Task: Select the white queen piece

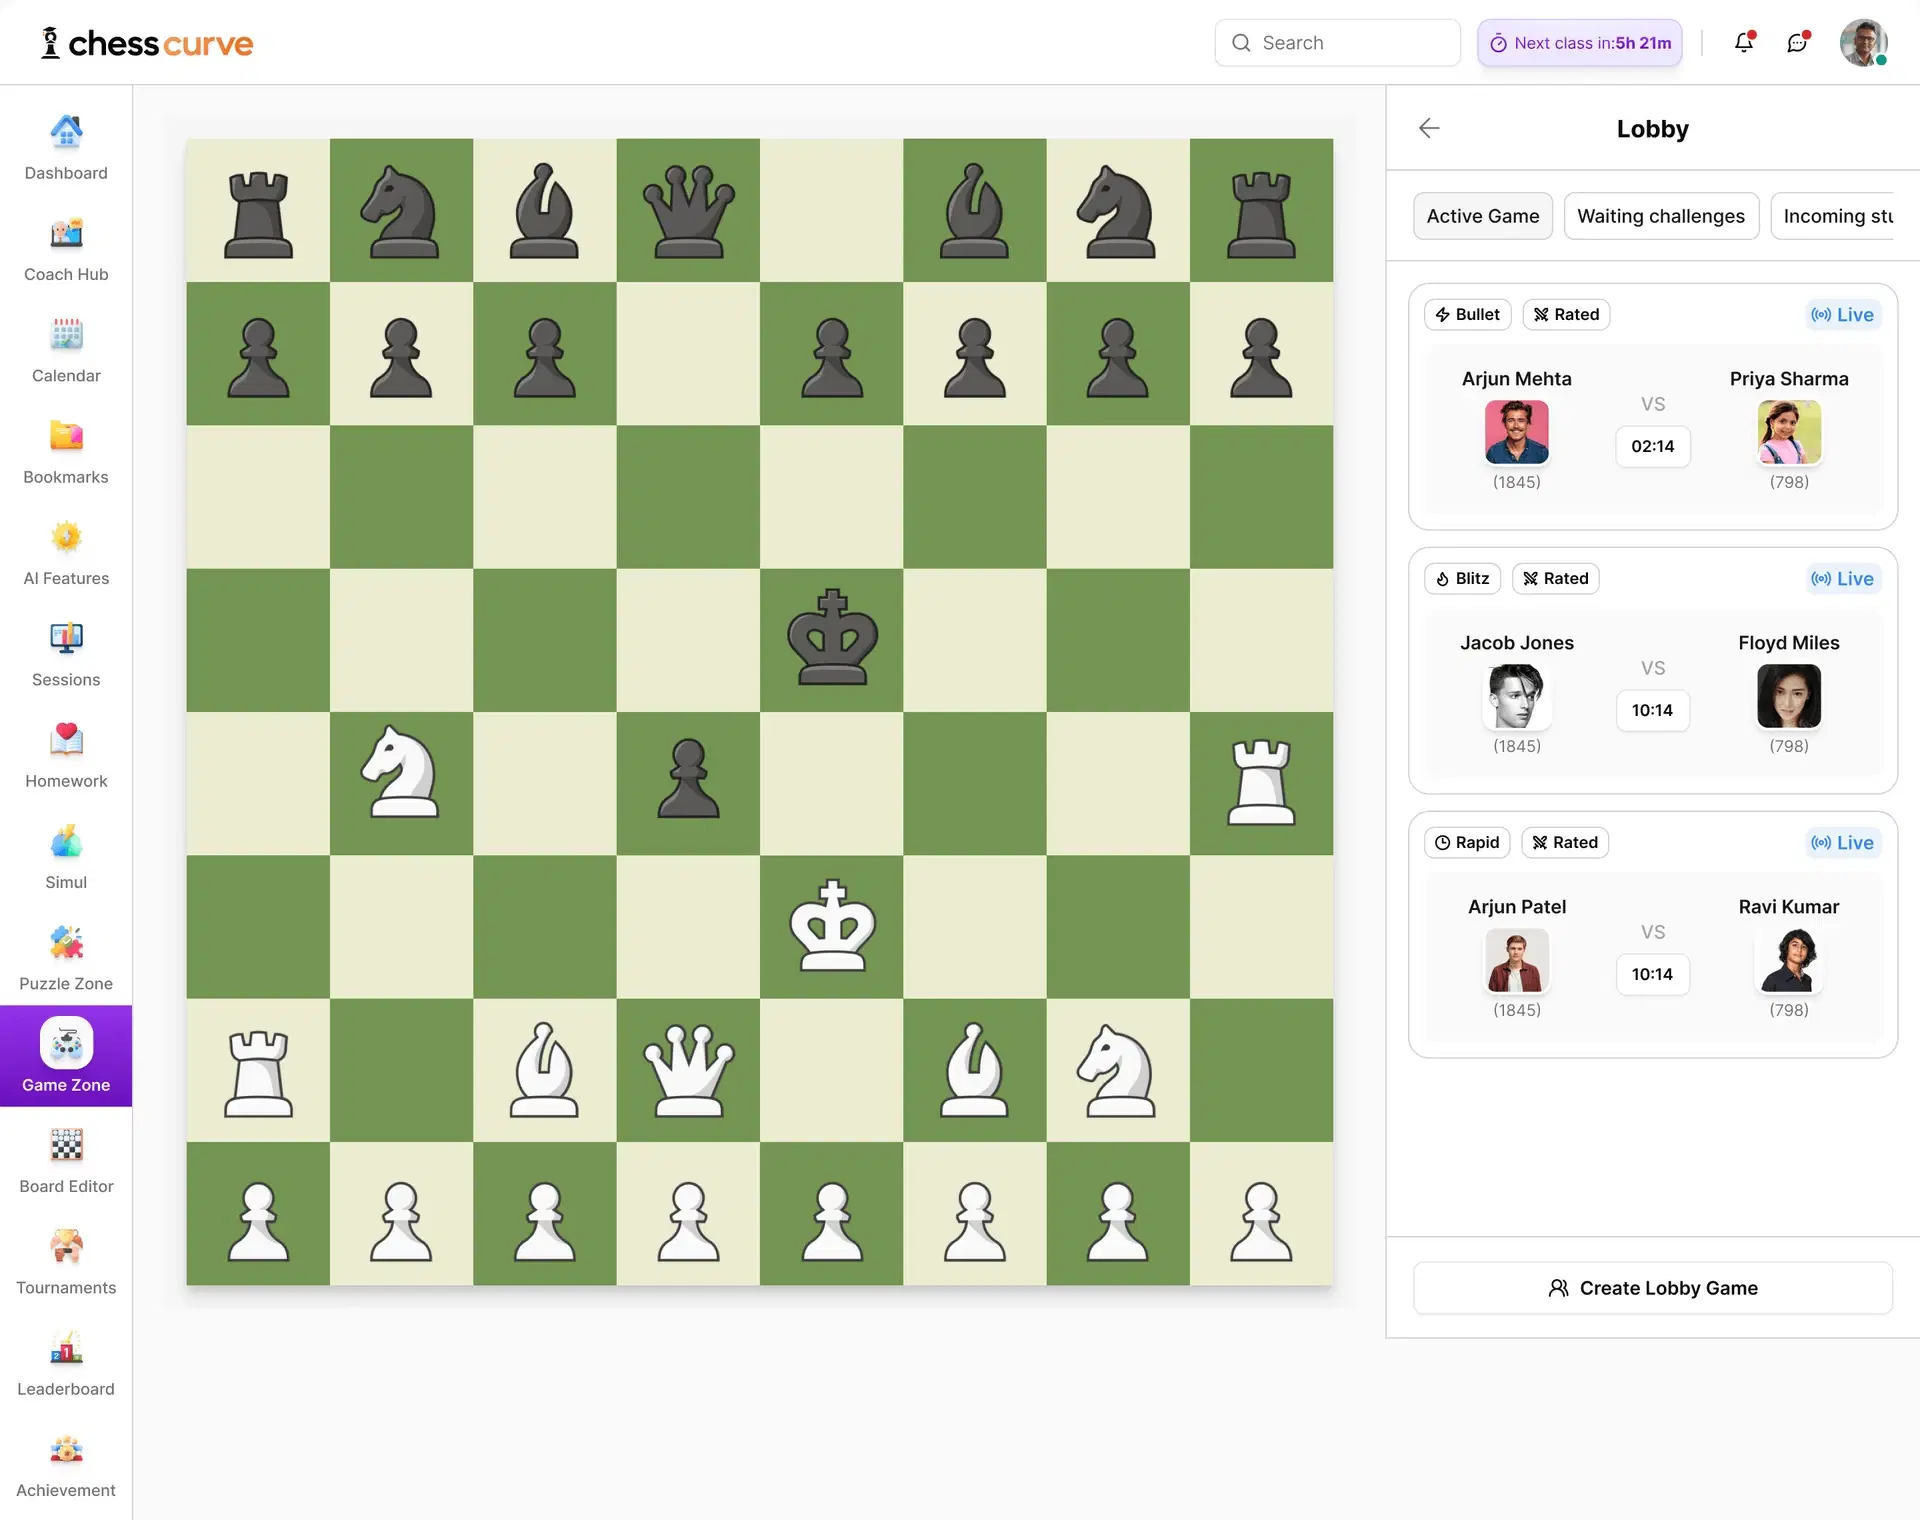Action: [x=689, y=1070]
